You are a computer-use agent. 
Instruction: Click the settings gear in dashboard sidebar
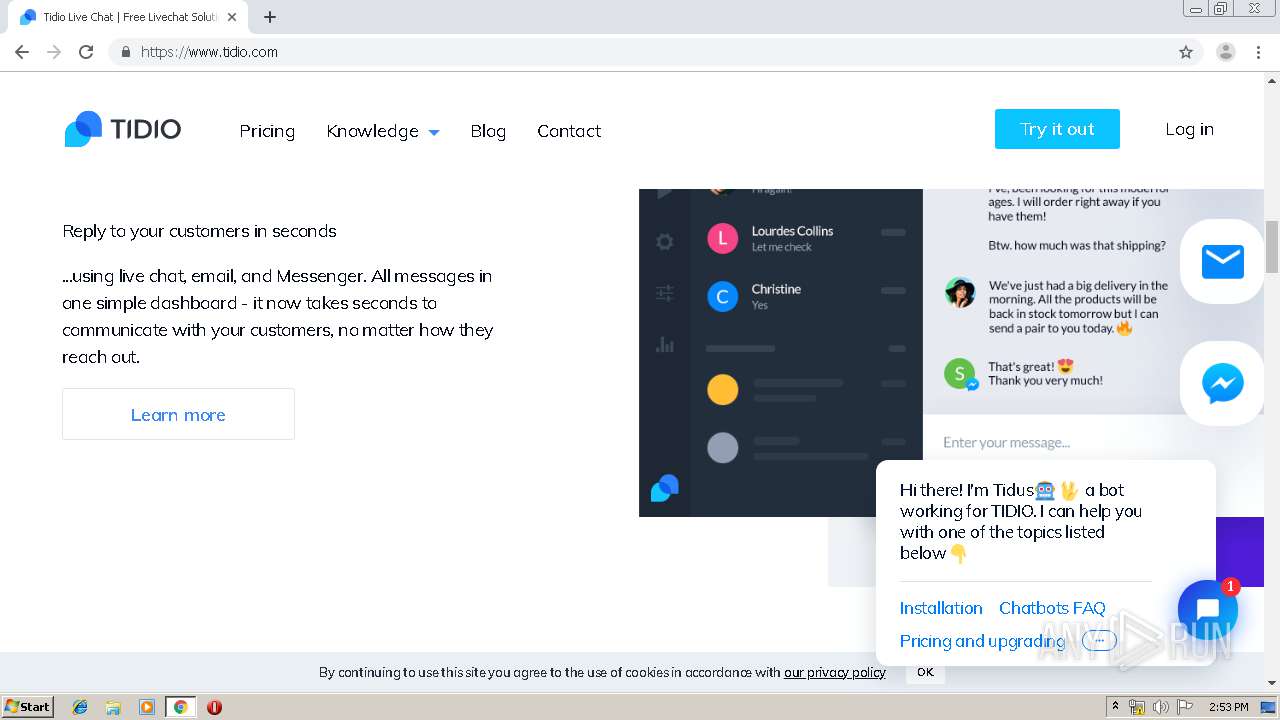[x=665, y=241]
